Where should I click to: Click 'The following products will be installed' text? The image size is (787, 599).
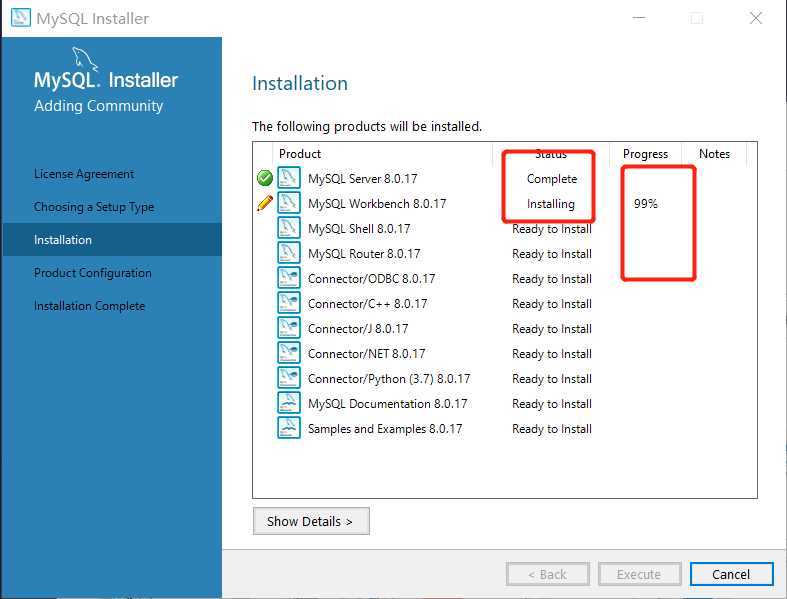367,127
